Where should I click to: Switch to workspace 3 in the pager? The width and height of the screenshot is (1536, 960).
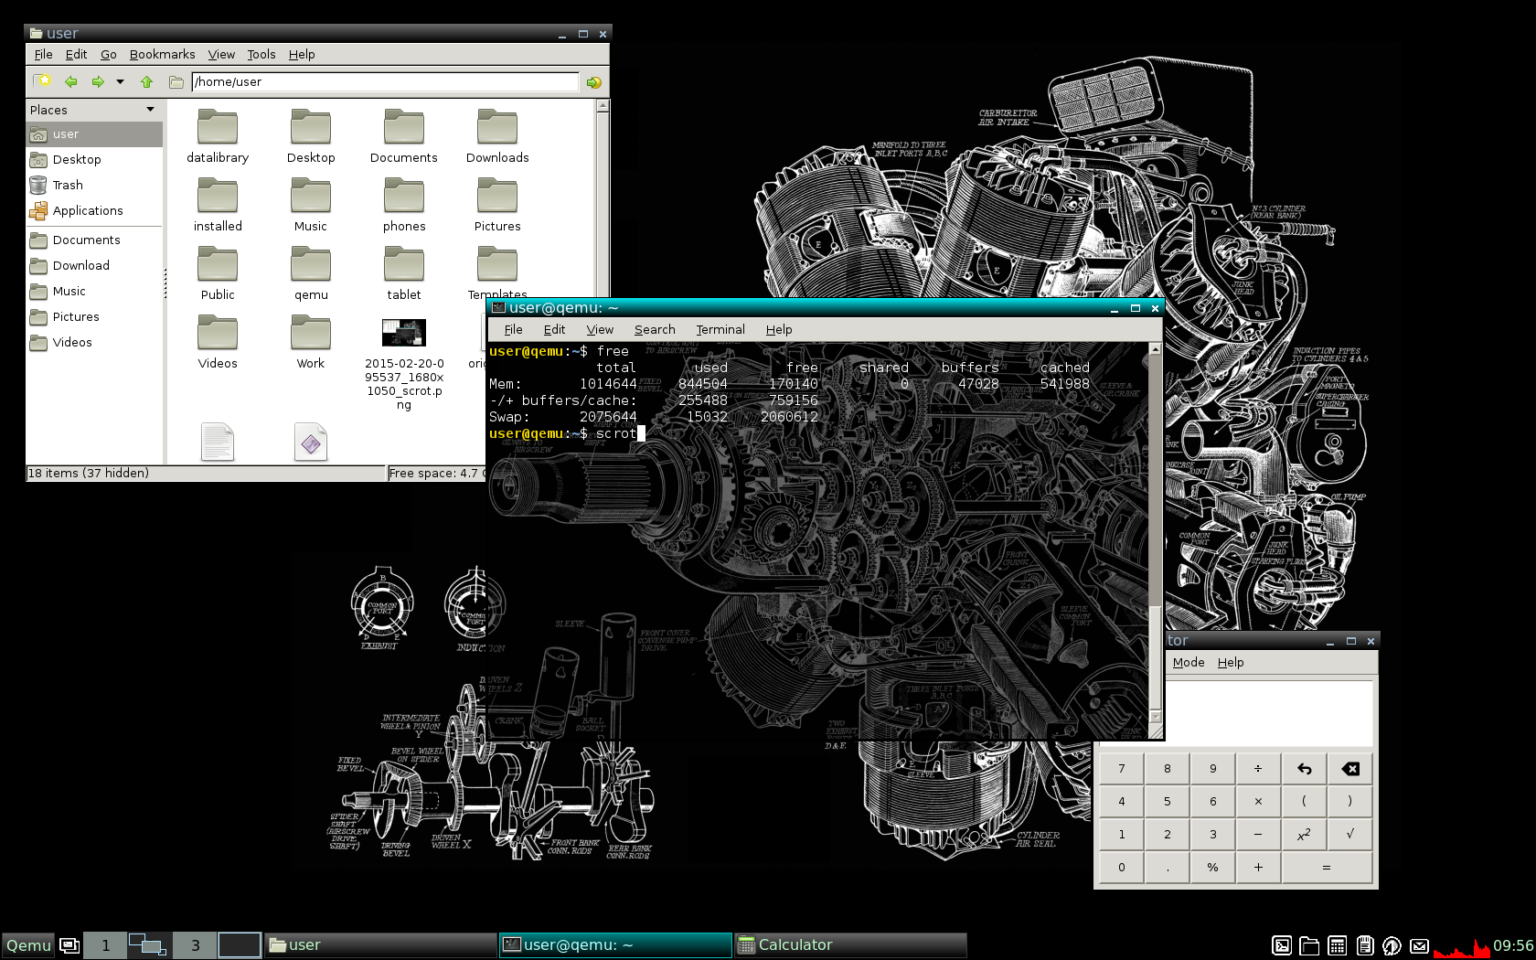[195, 945]
